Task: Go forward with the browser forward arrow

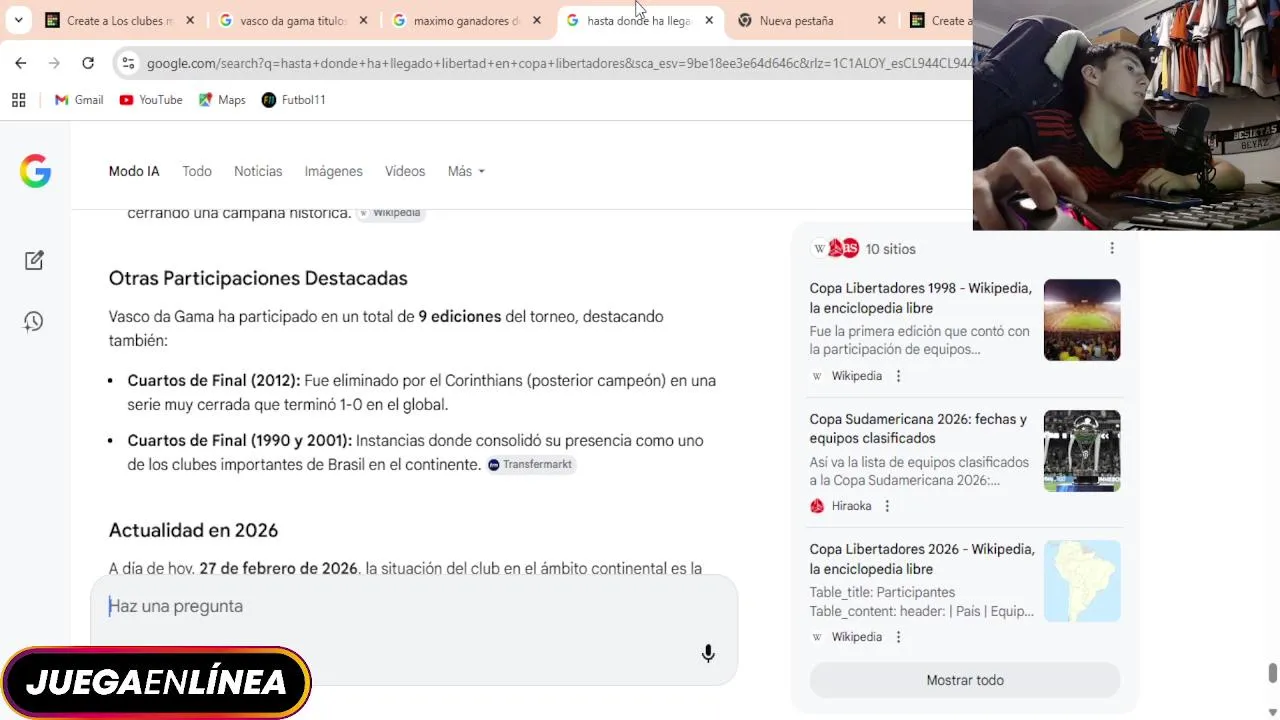Action: pyautogui.click(x=54, y=63)
